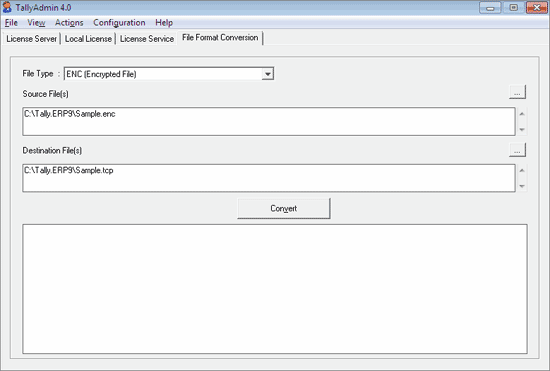Click up arrow beside Source File(s) box
Screen dimensions: 550x371
pyautogui.click(x=522, y=114)
